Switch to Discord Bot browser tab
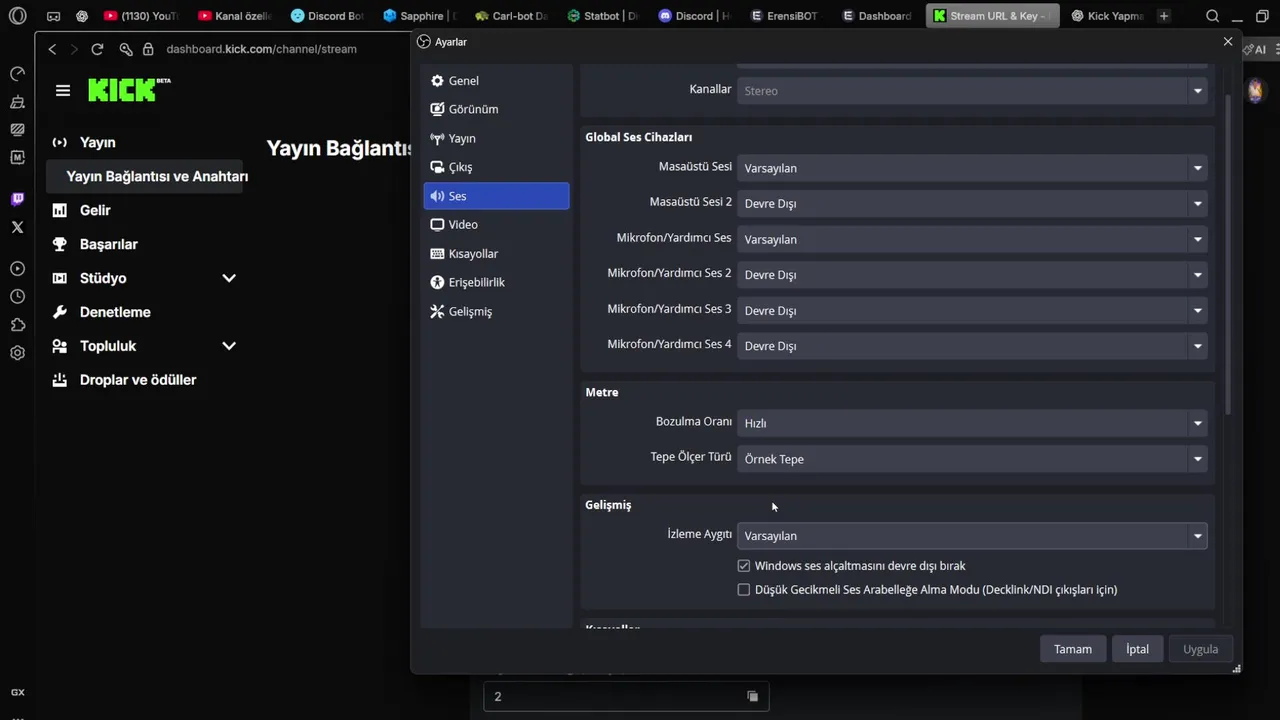The width and height of the screenshot is (1280, 720). click(x=327, y=16)
